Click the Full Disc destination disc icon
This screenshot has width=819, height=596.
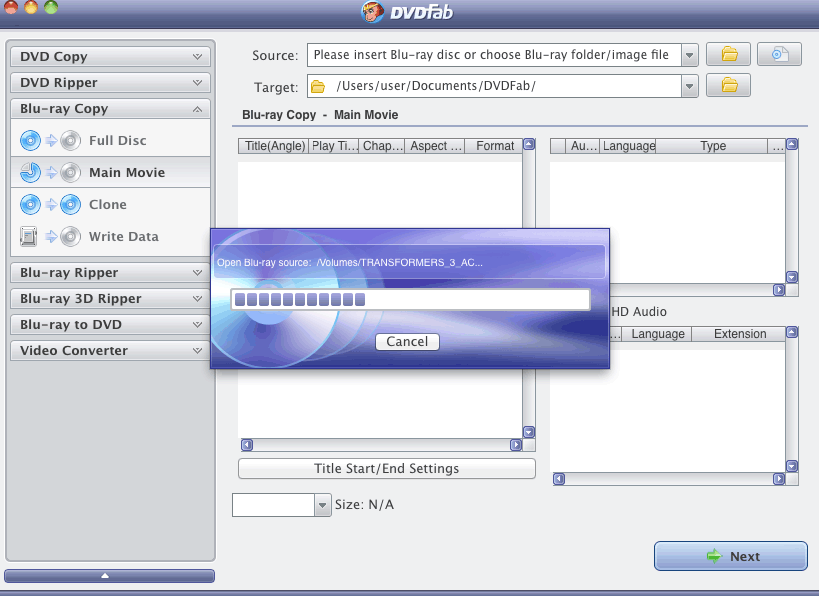pyautogui.click(x=70, y=141)
